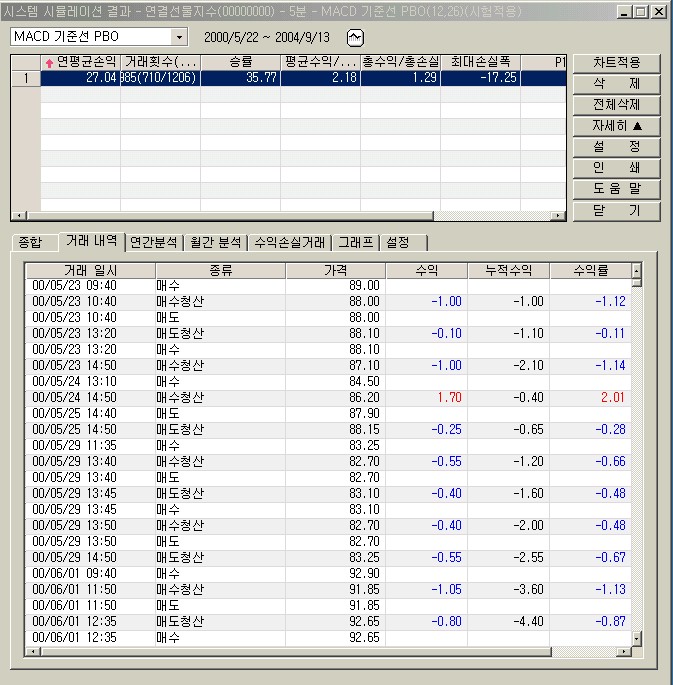
Task: Select the 수익손실거래 tab
Action: coord(289,242)
